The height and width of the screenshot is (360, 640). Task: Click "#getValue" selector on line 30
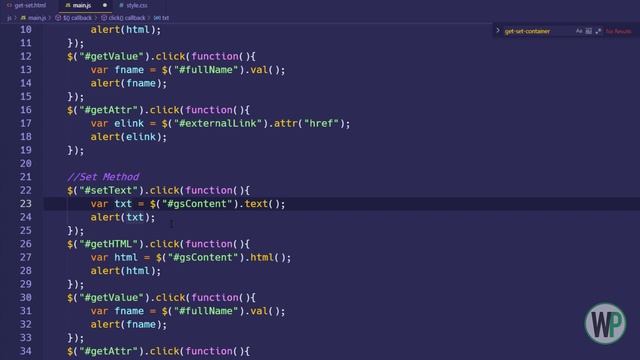coord(111,298)
